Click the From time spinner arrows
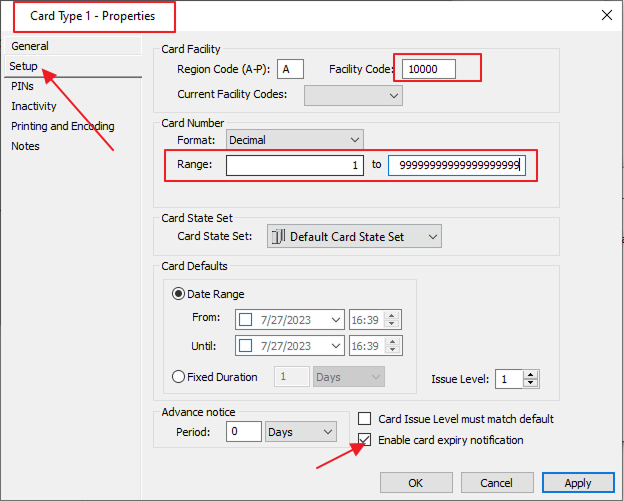The width and height of the screenshot is (624, 501). point(392,320)
